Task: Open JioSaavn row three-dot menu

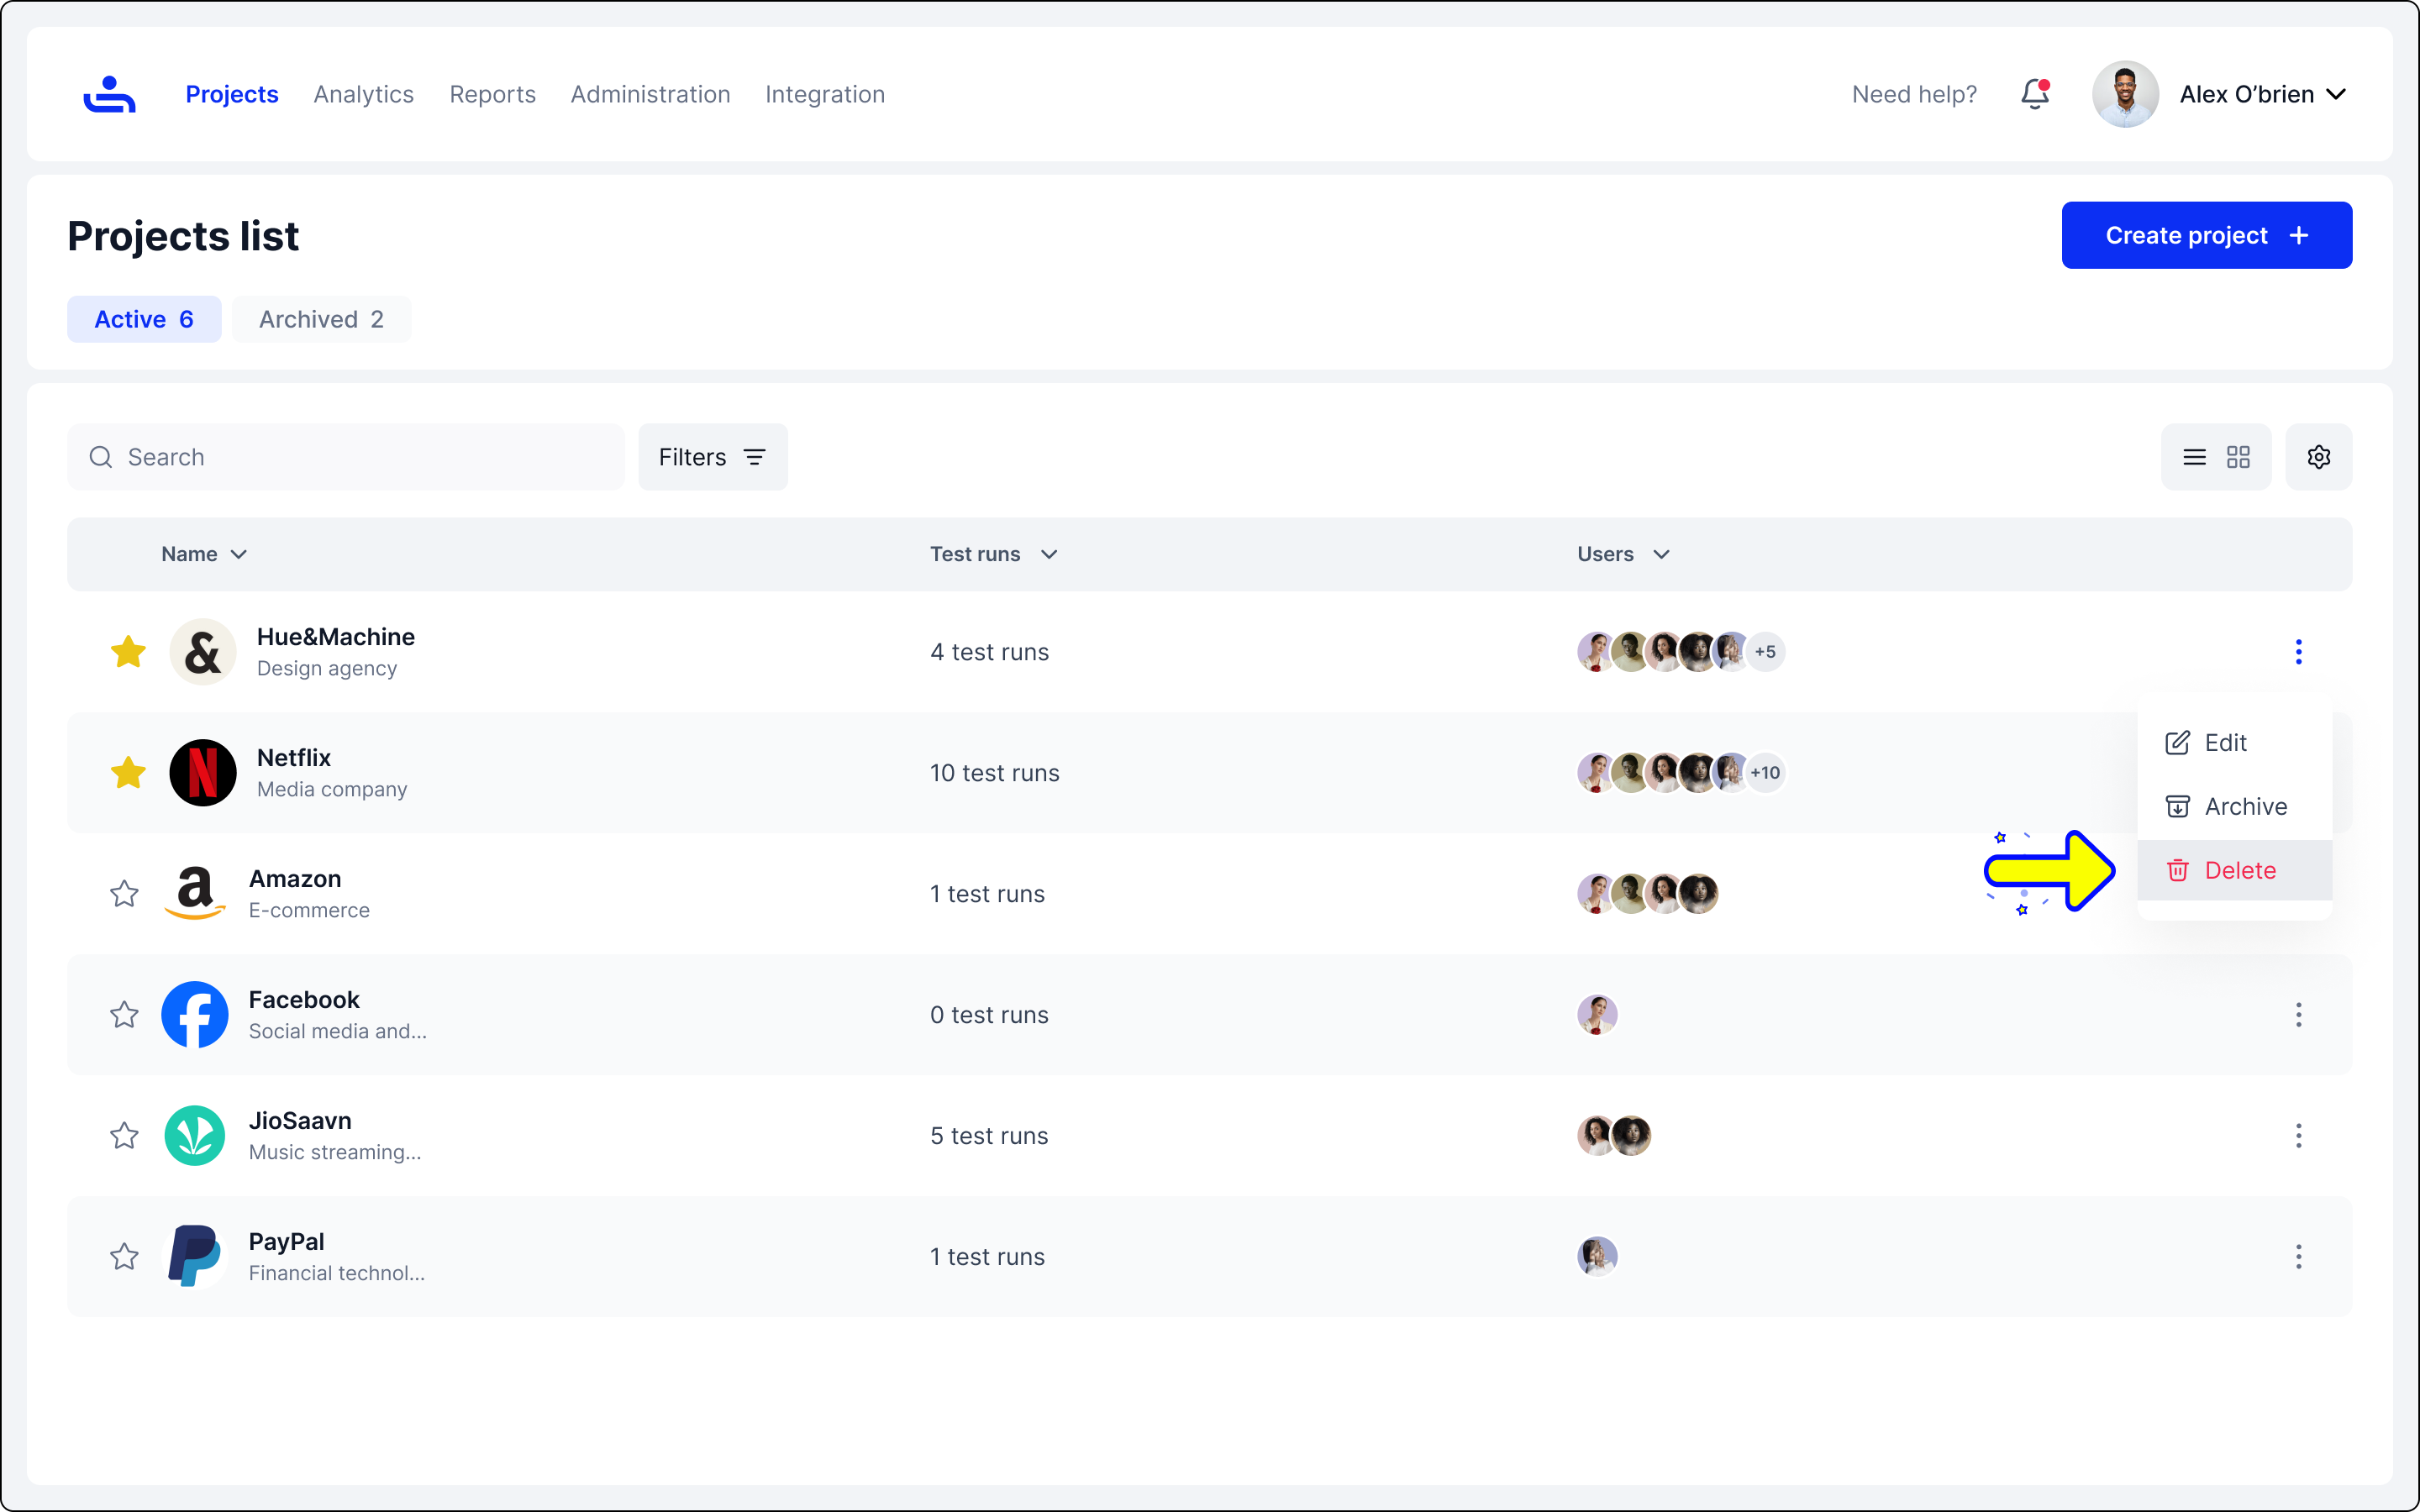Action: pos(2298,1135)
